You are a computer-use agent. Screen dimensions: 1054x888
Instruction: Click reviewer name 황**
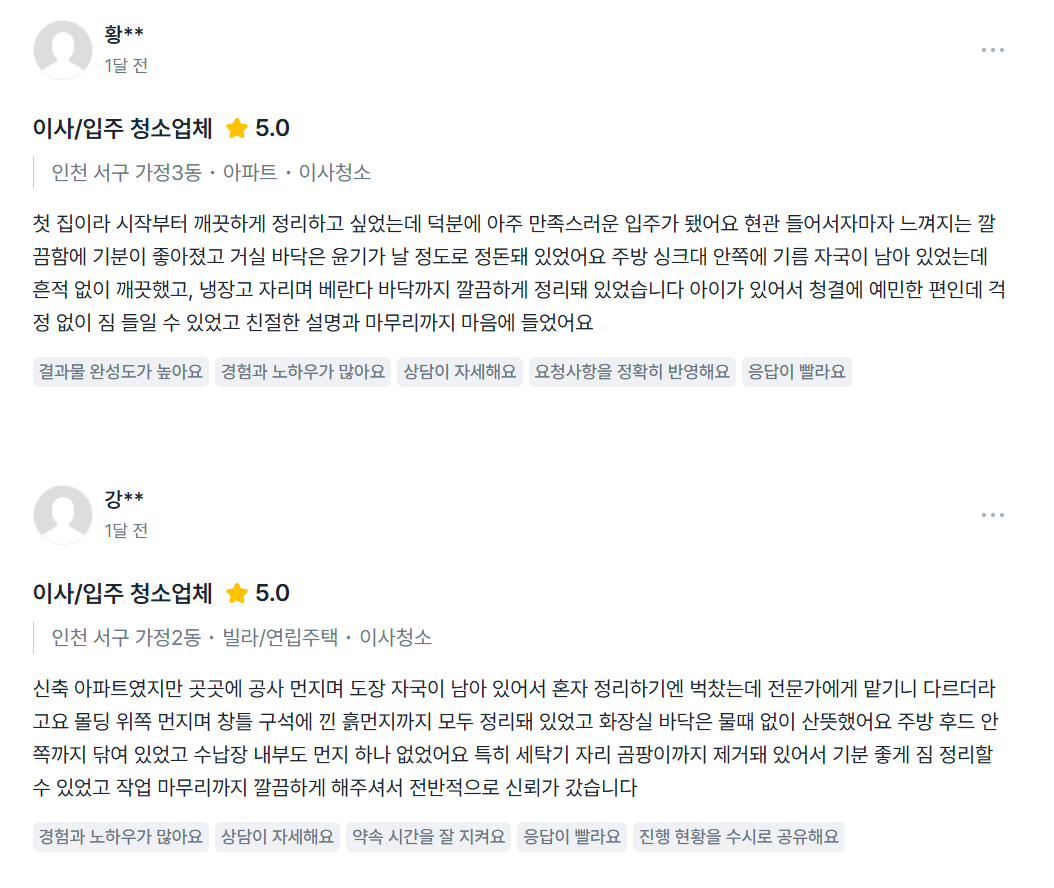(113, 29)
